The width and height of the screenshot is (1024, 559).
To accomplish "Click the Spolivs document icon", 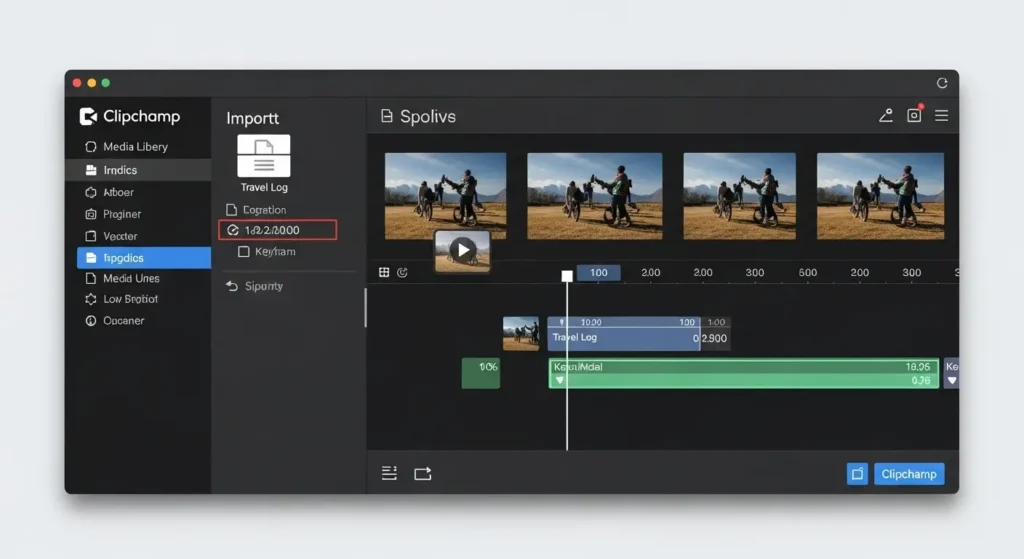I will (x=387, y=116).
